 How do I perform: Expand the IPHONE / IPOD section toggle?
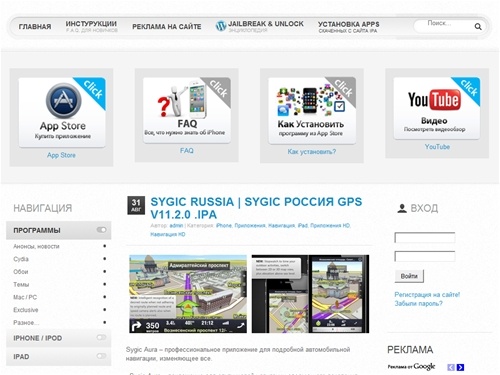[101, 337]
